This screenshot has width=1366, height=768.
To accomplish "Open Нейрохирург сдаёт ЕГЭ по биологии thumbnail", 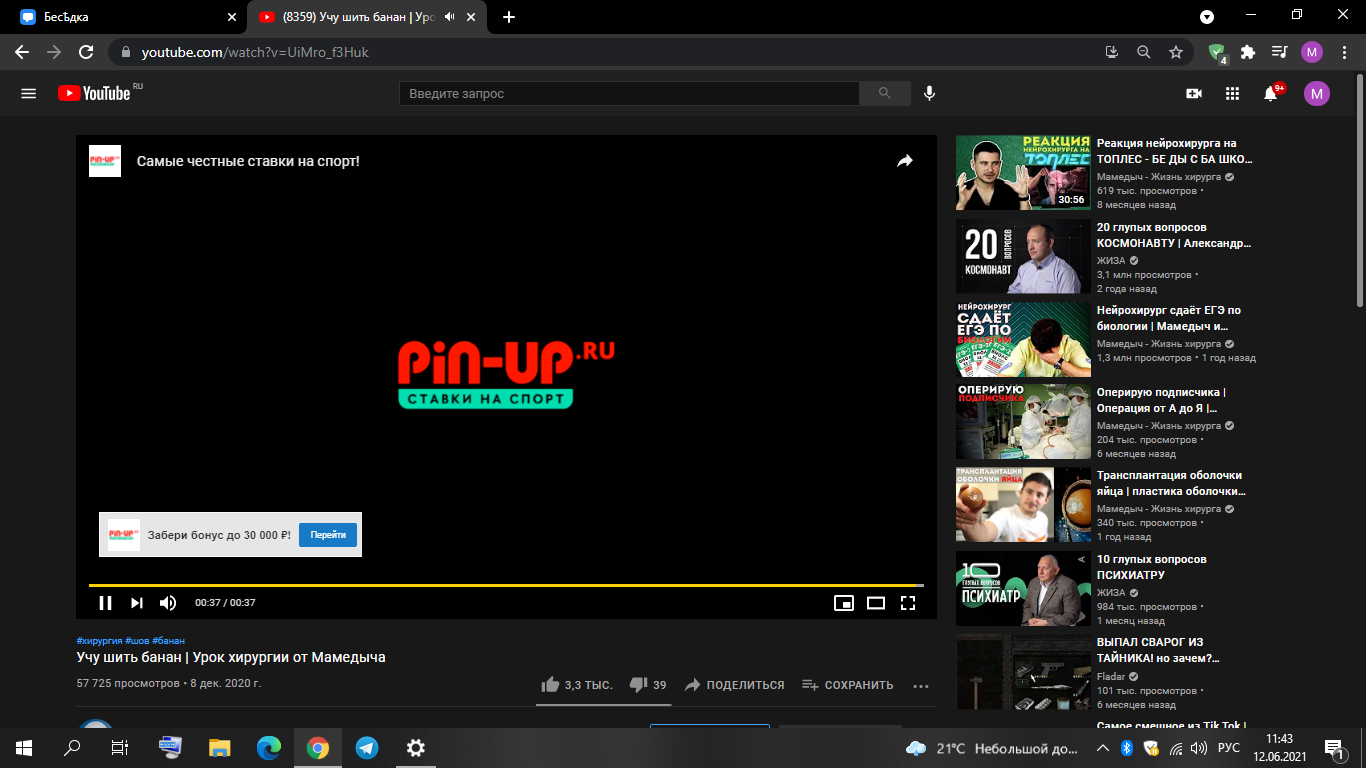I will click(1023, 339).
